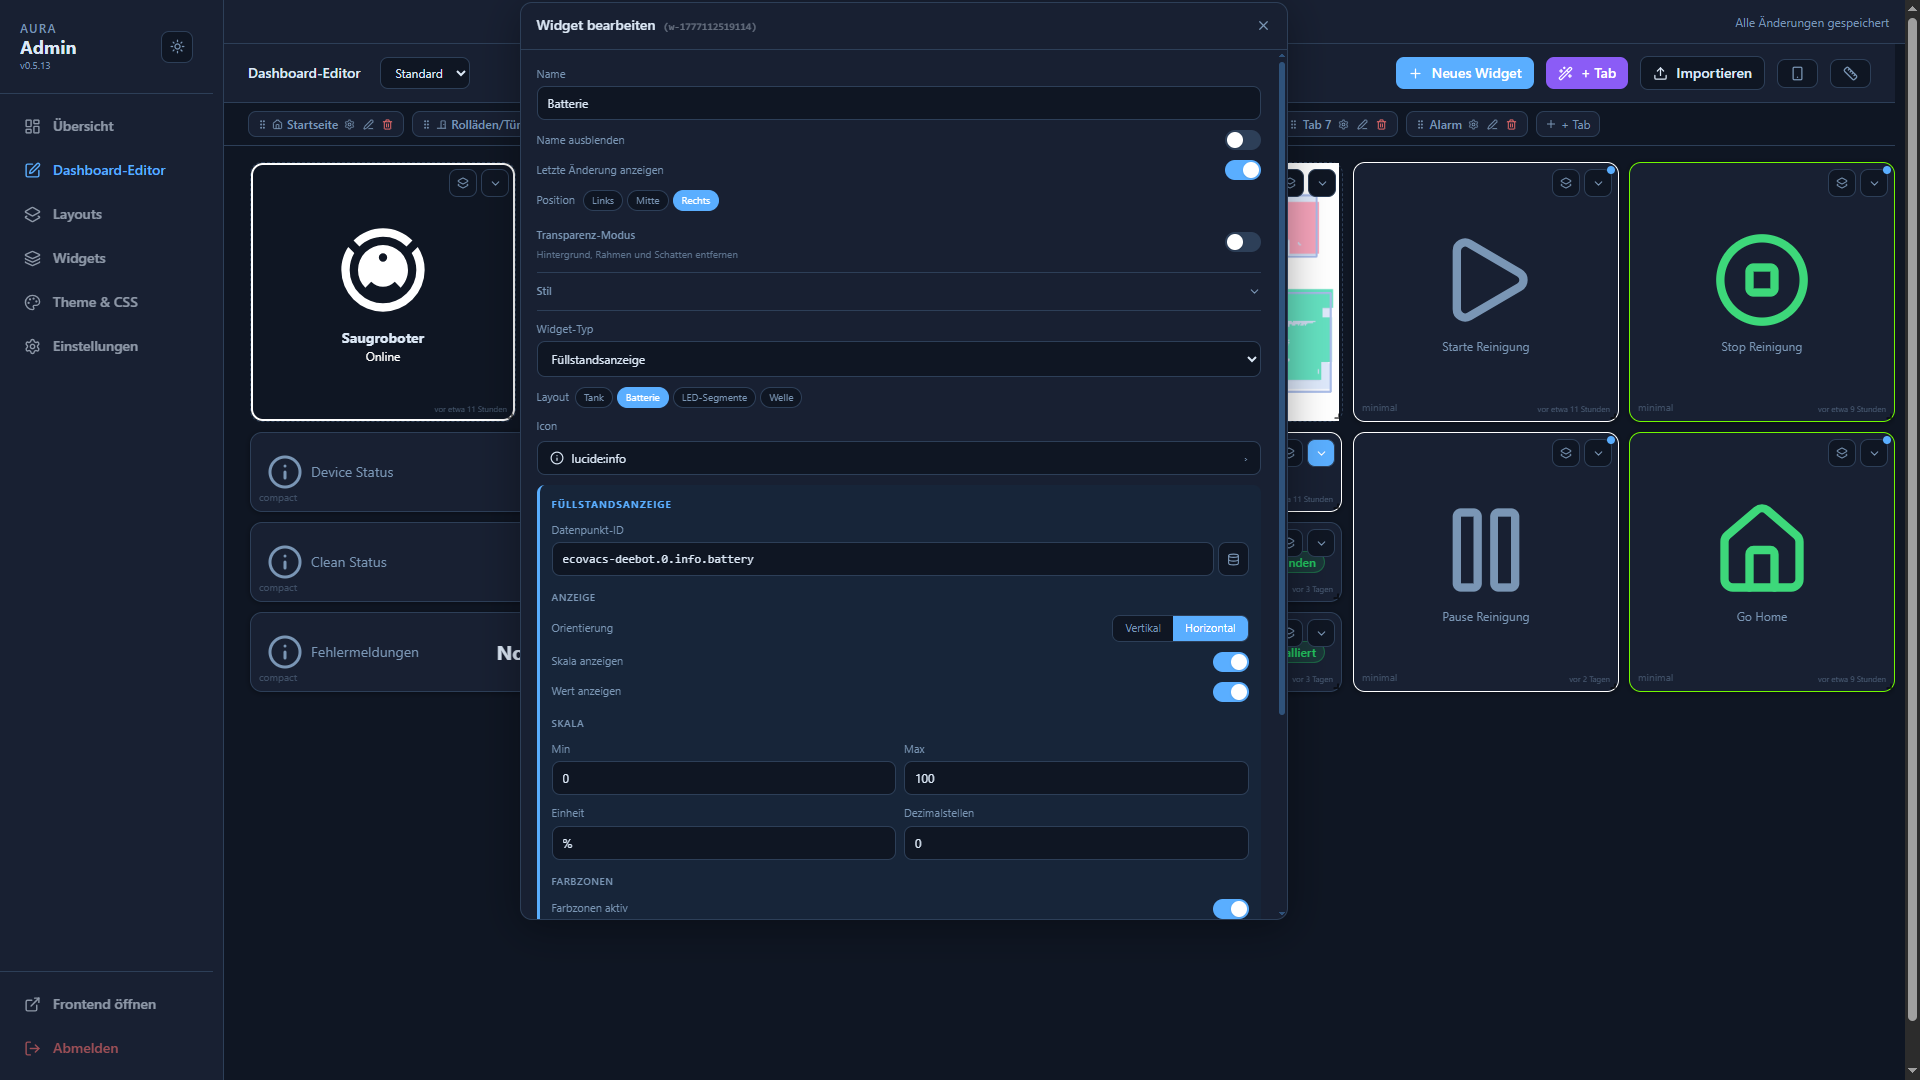Open the Standard dashboard selector
This screenshot has width=1920, height=1080.
pos(424,73)
